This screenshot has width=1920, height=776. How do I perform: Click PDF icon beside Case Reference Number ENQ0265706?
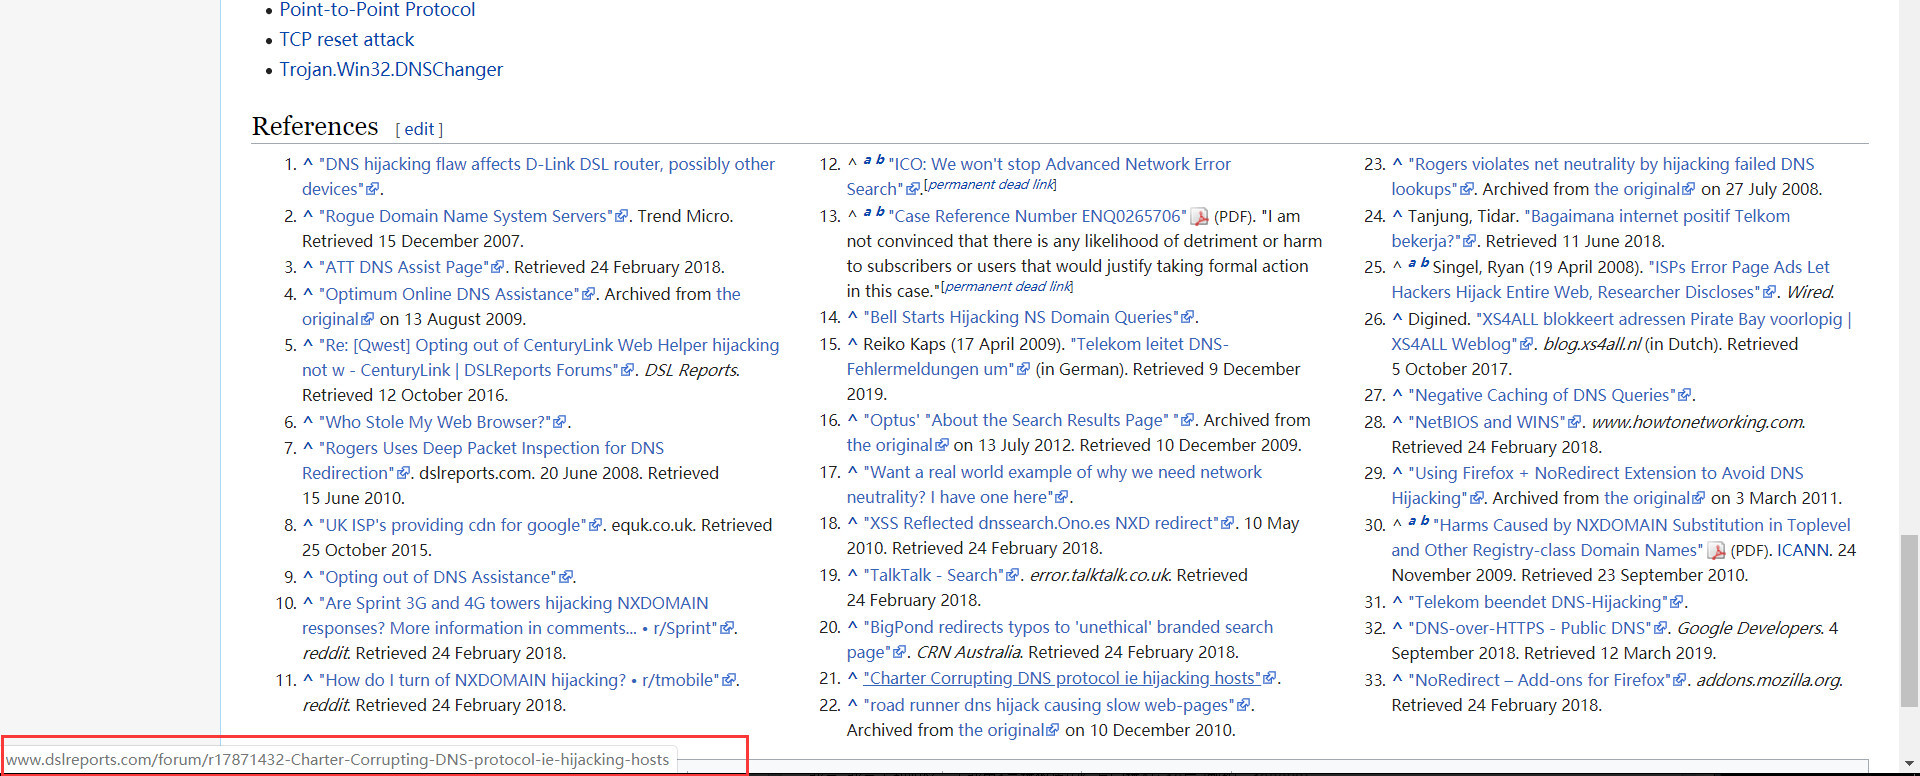pyautogui.click(x=1199, y=217)
